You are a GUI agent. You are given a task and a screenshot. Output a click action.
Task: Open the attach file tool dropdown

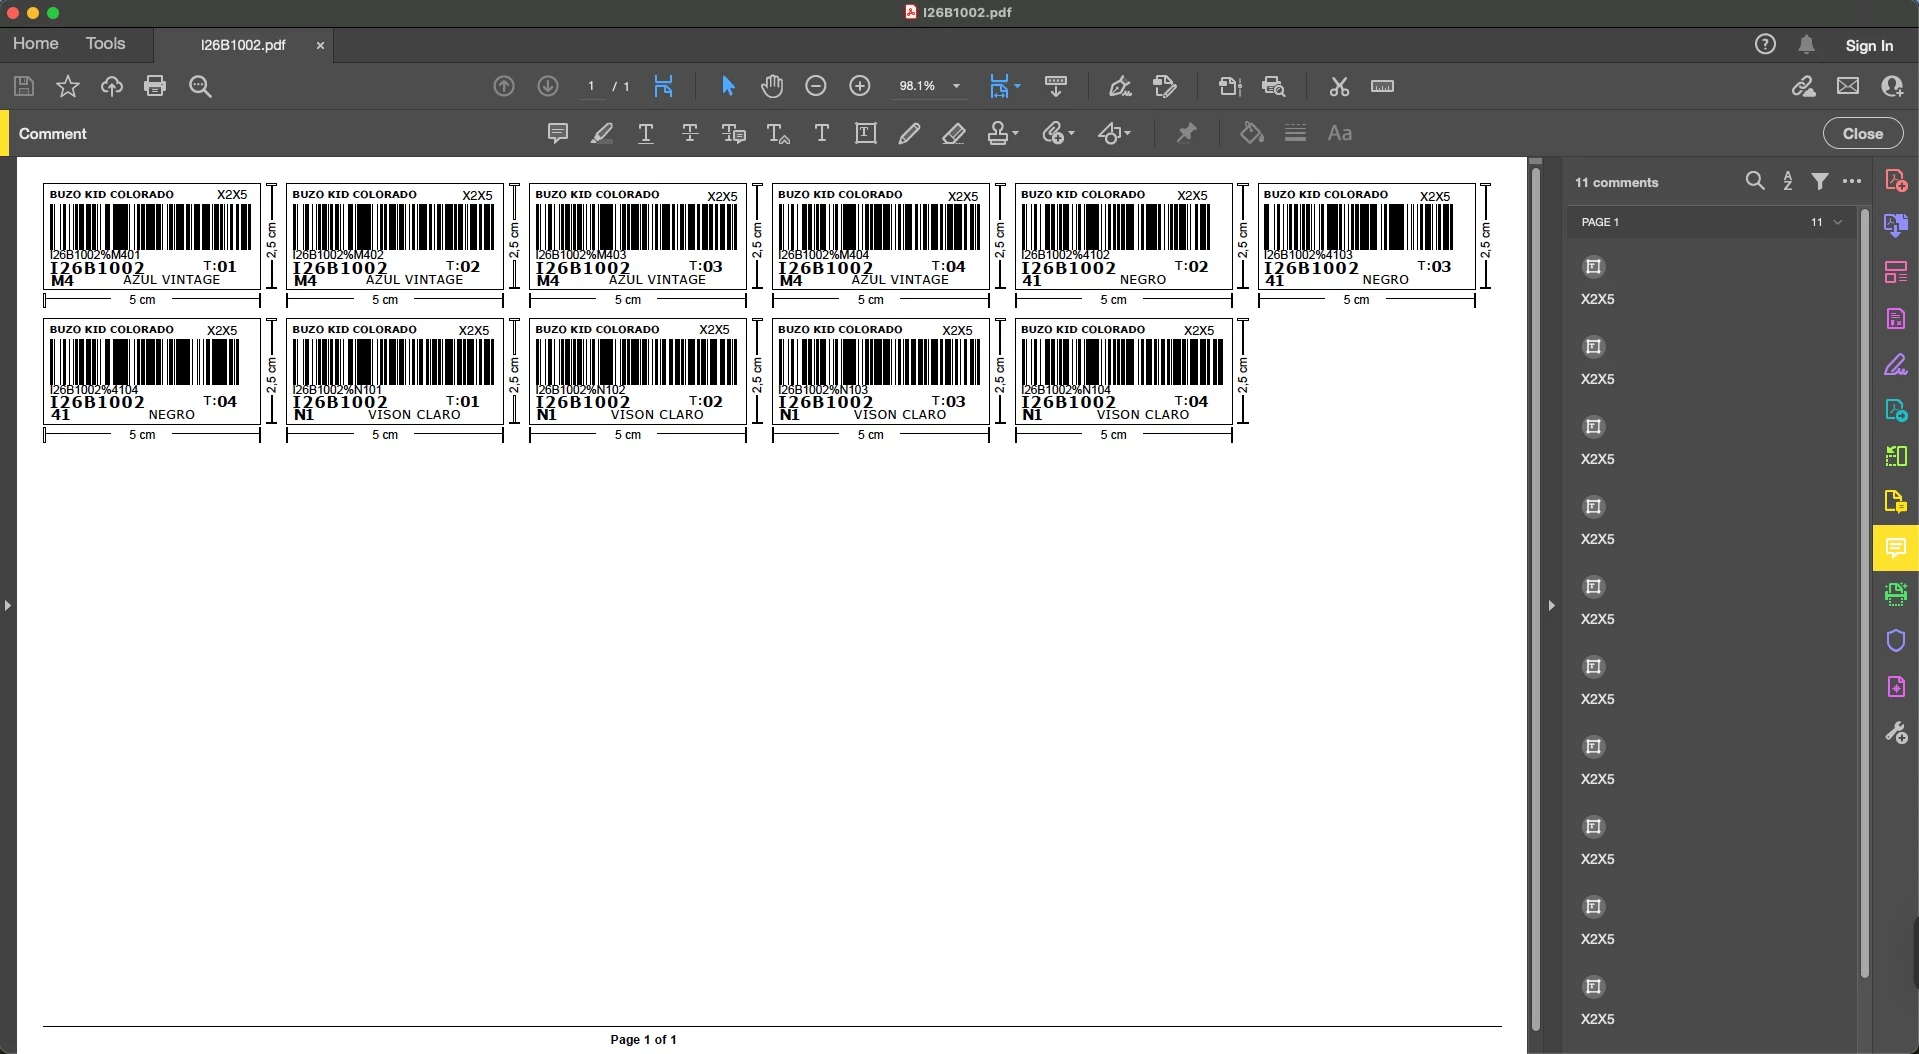pyautogui.click(x=1058, y=133)
